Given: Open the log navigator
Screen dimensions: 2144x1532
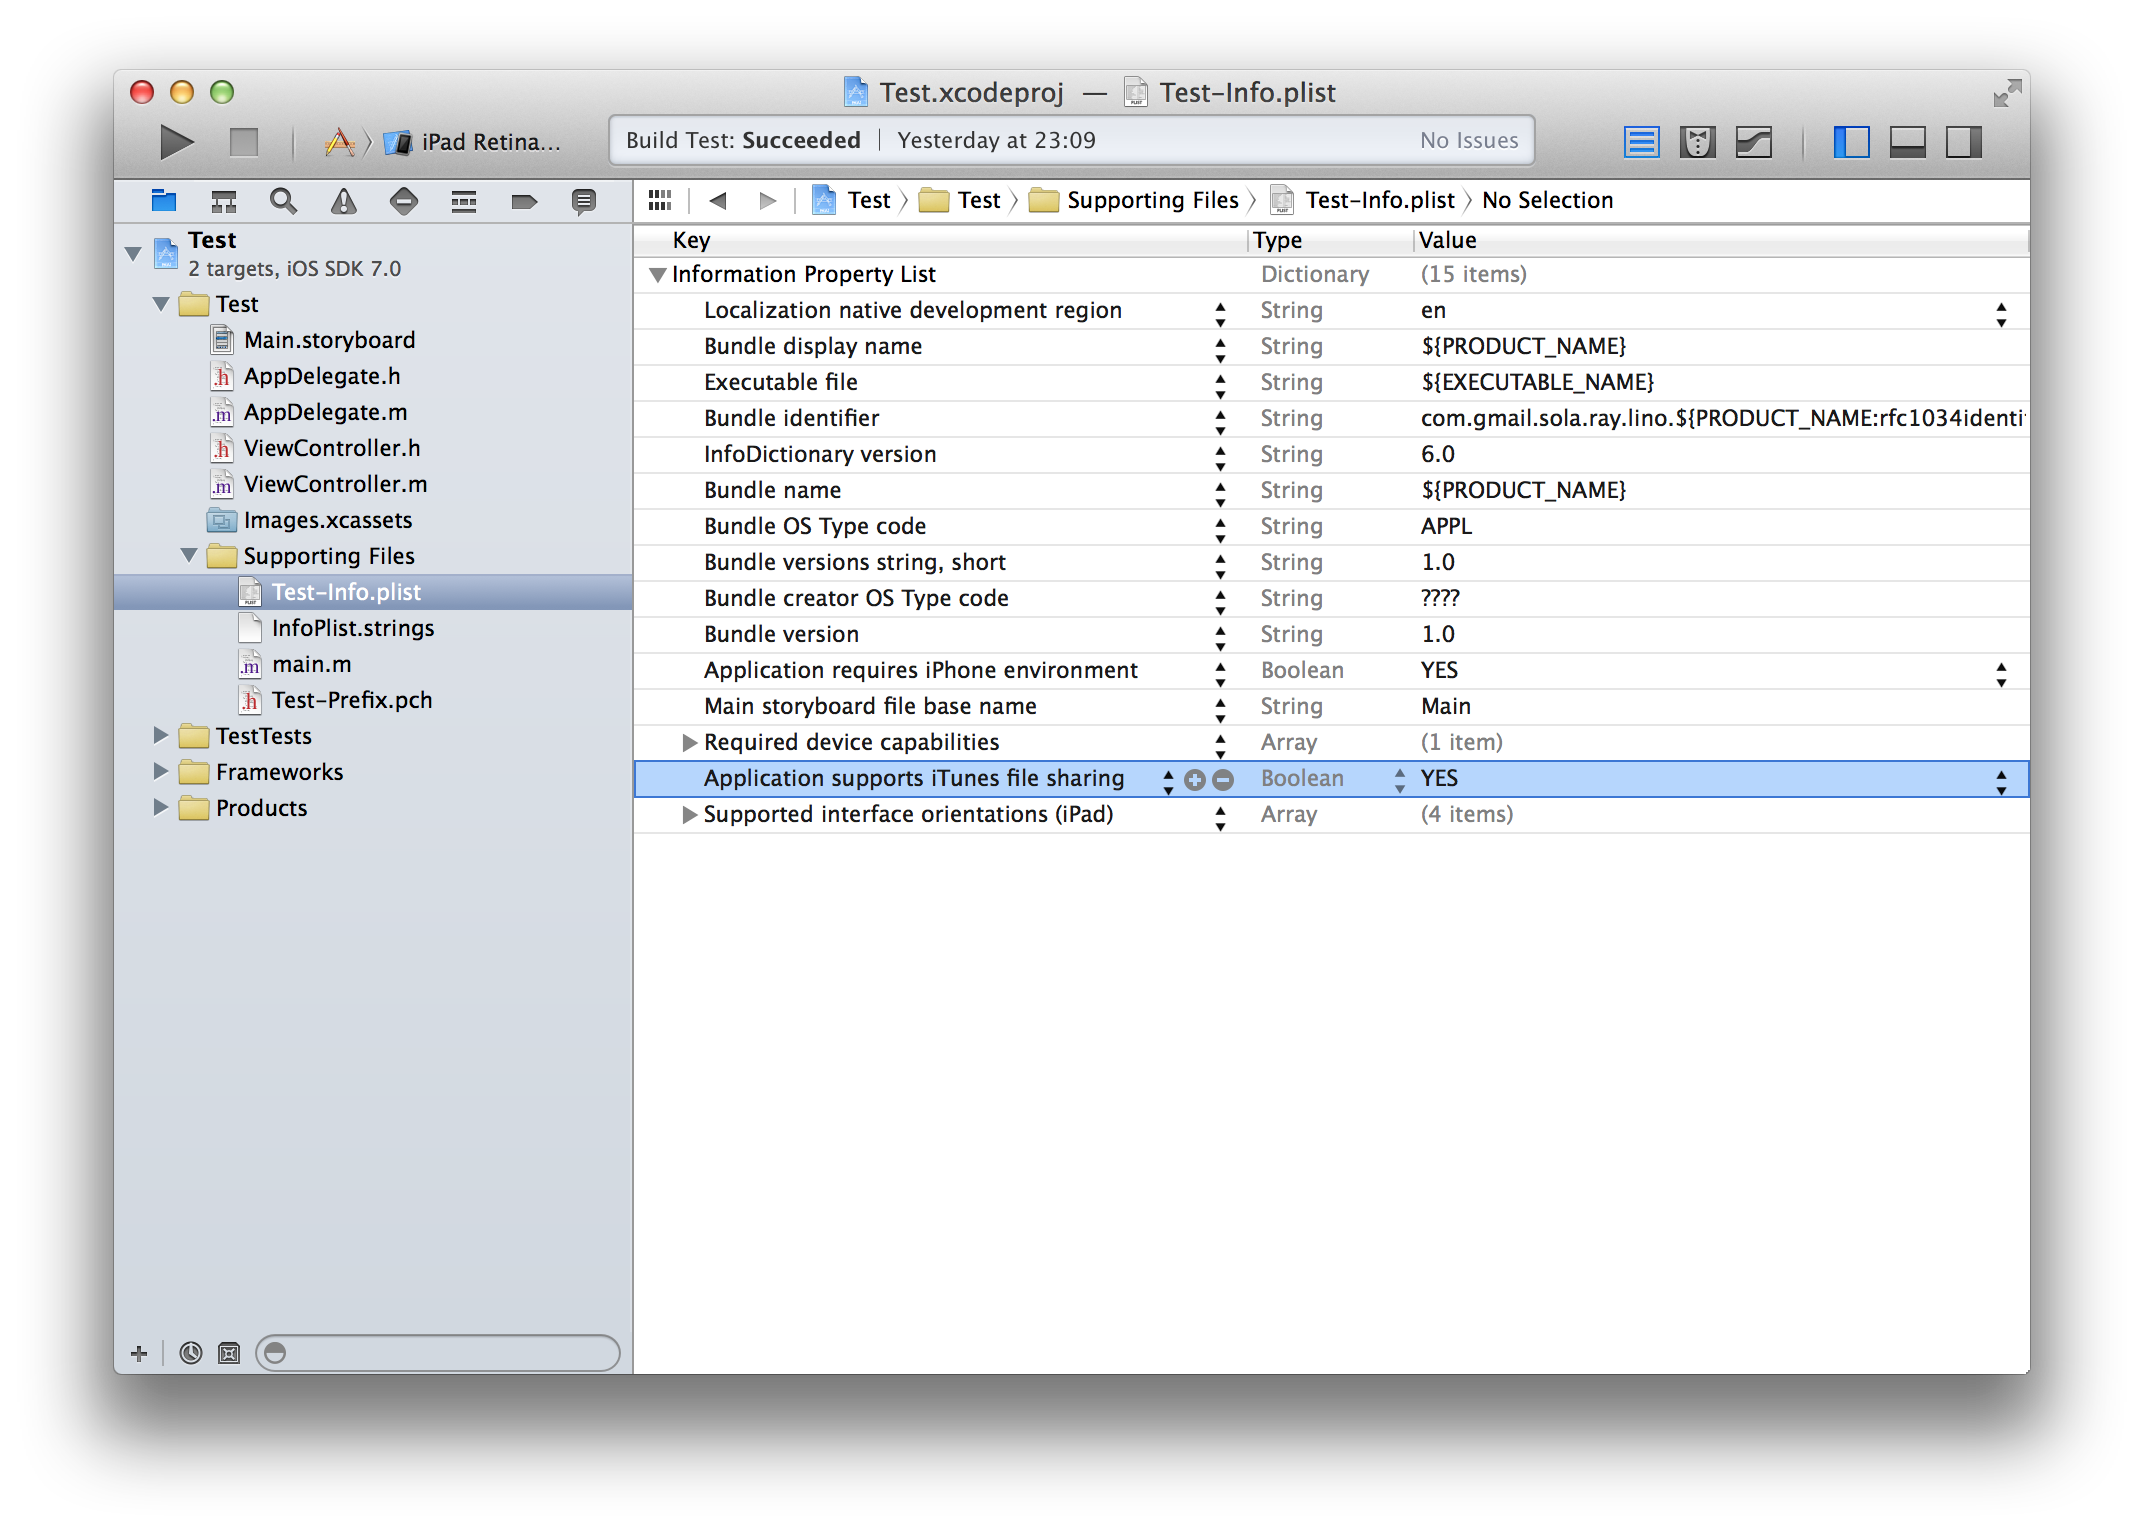Looking at the screenshot, I should pos(583,200).
